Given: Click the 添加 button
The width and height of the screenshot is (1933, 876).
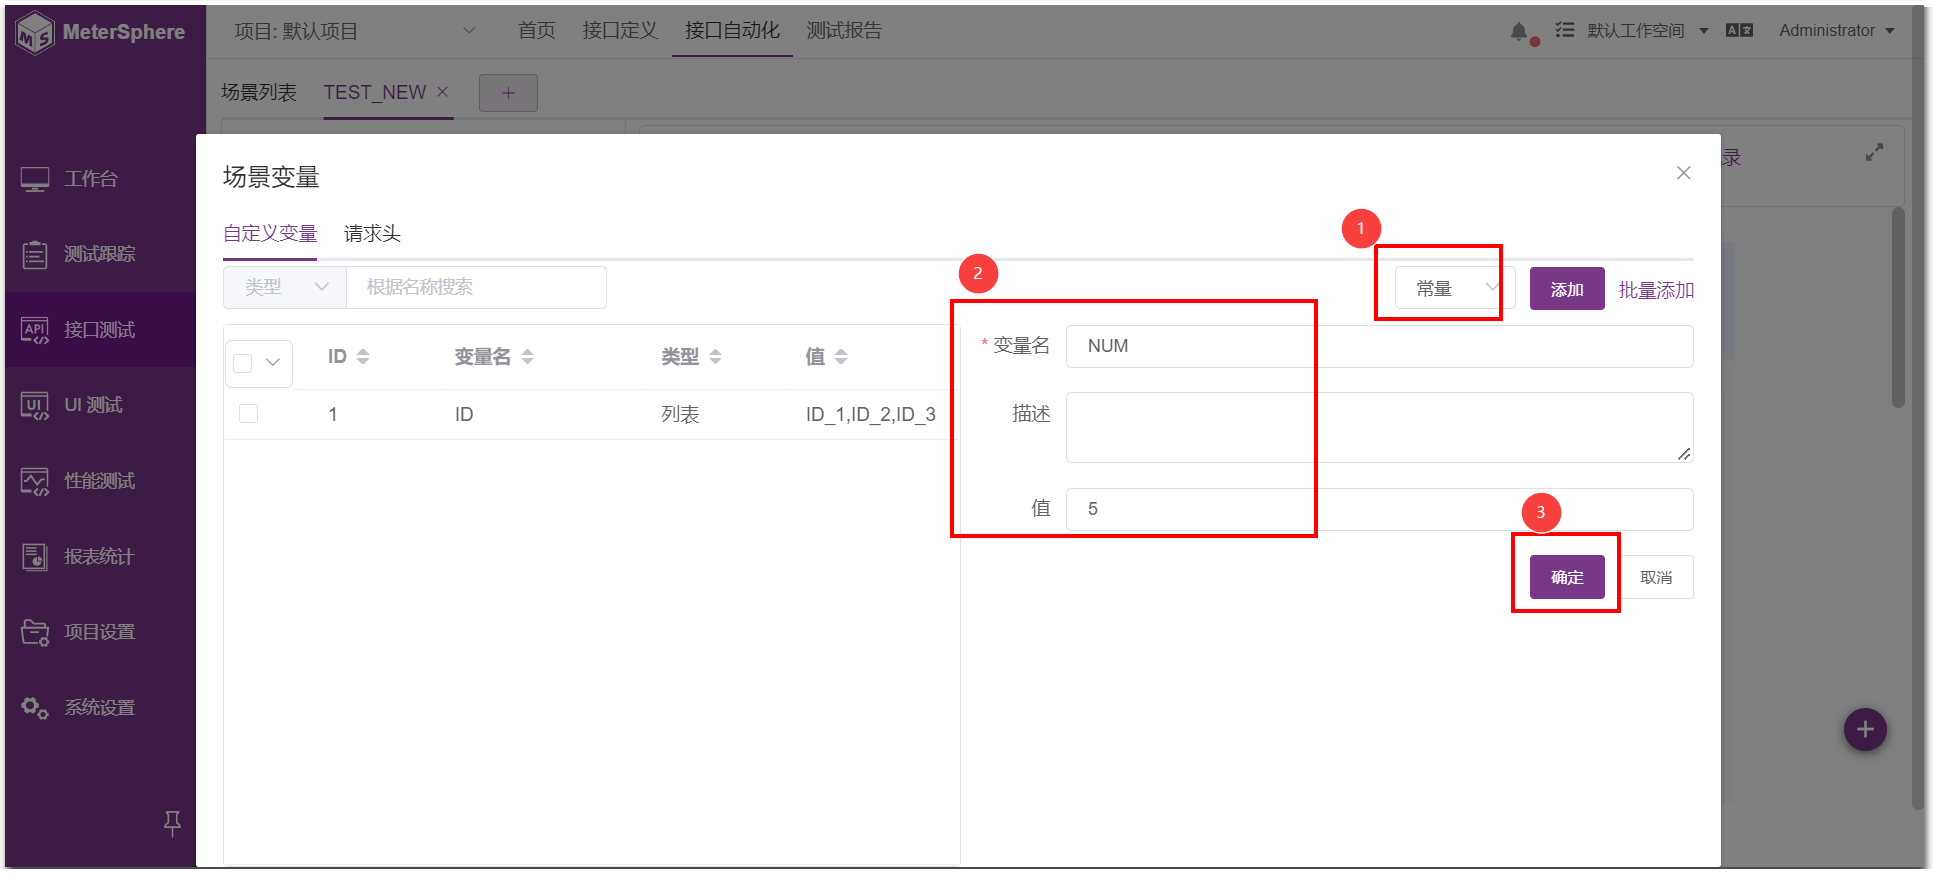Looking at the screenshot, I should (1567, 289).
